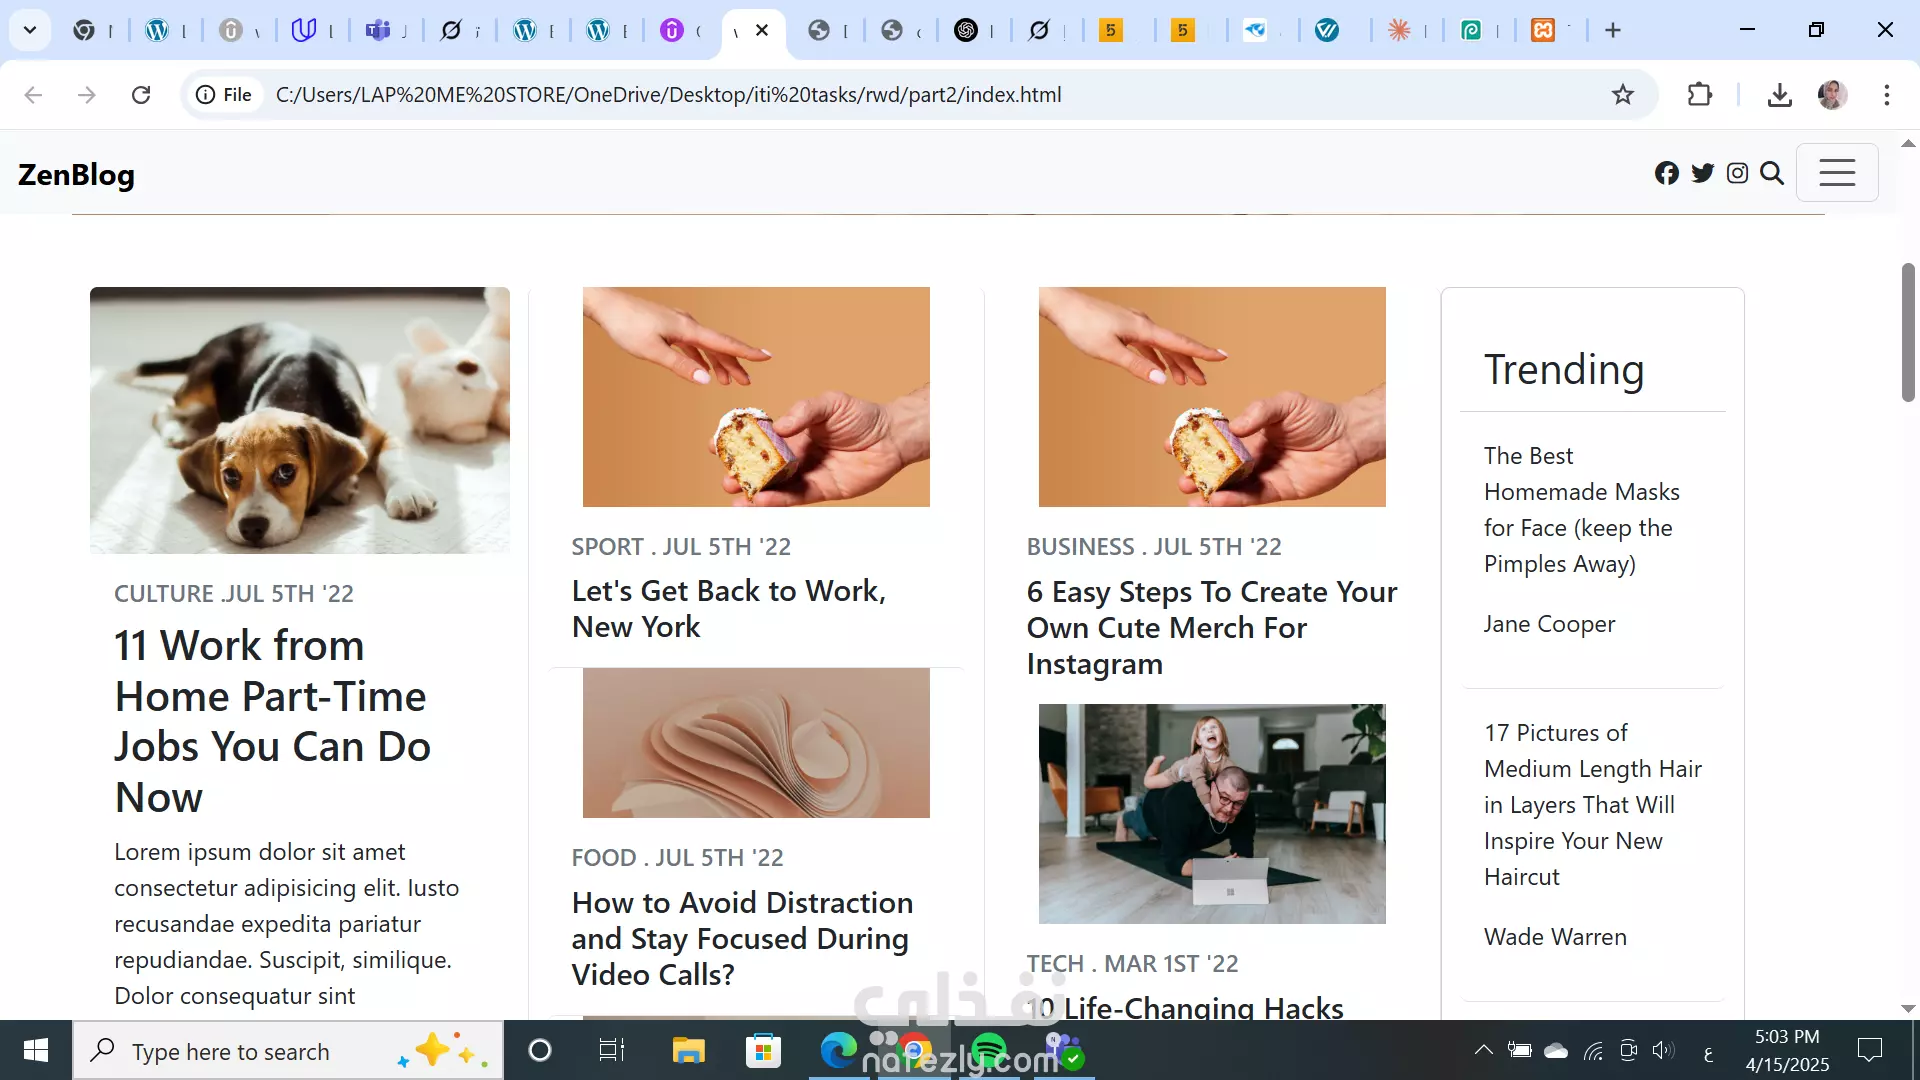
Task: Open the beagle puppy article image
Action: tap(300, 420)
